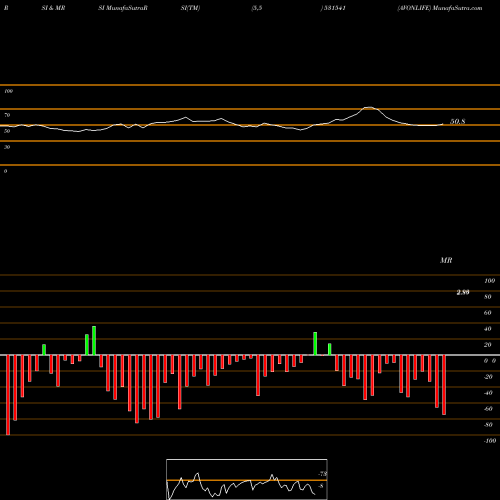500x500 pixels.
Task: Click the '-78' label in the mini chart
Action: tap(323, 474)
